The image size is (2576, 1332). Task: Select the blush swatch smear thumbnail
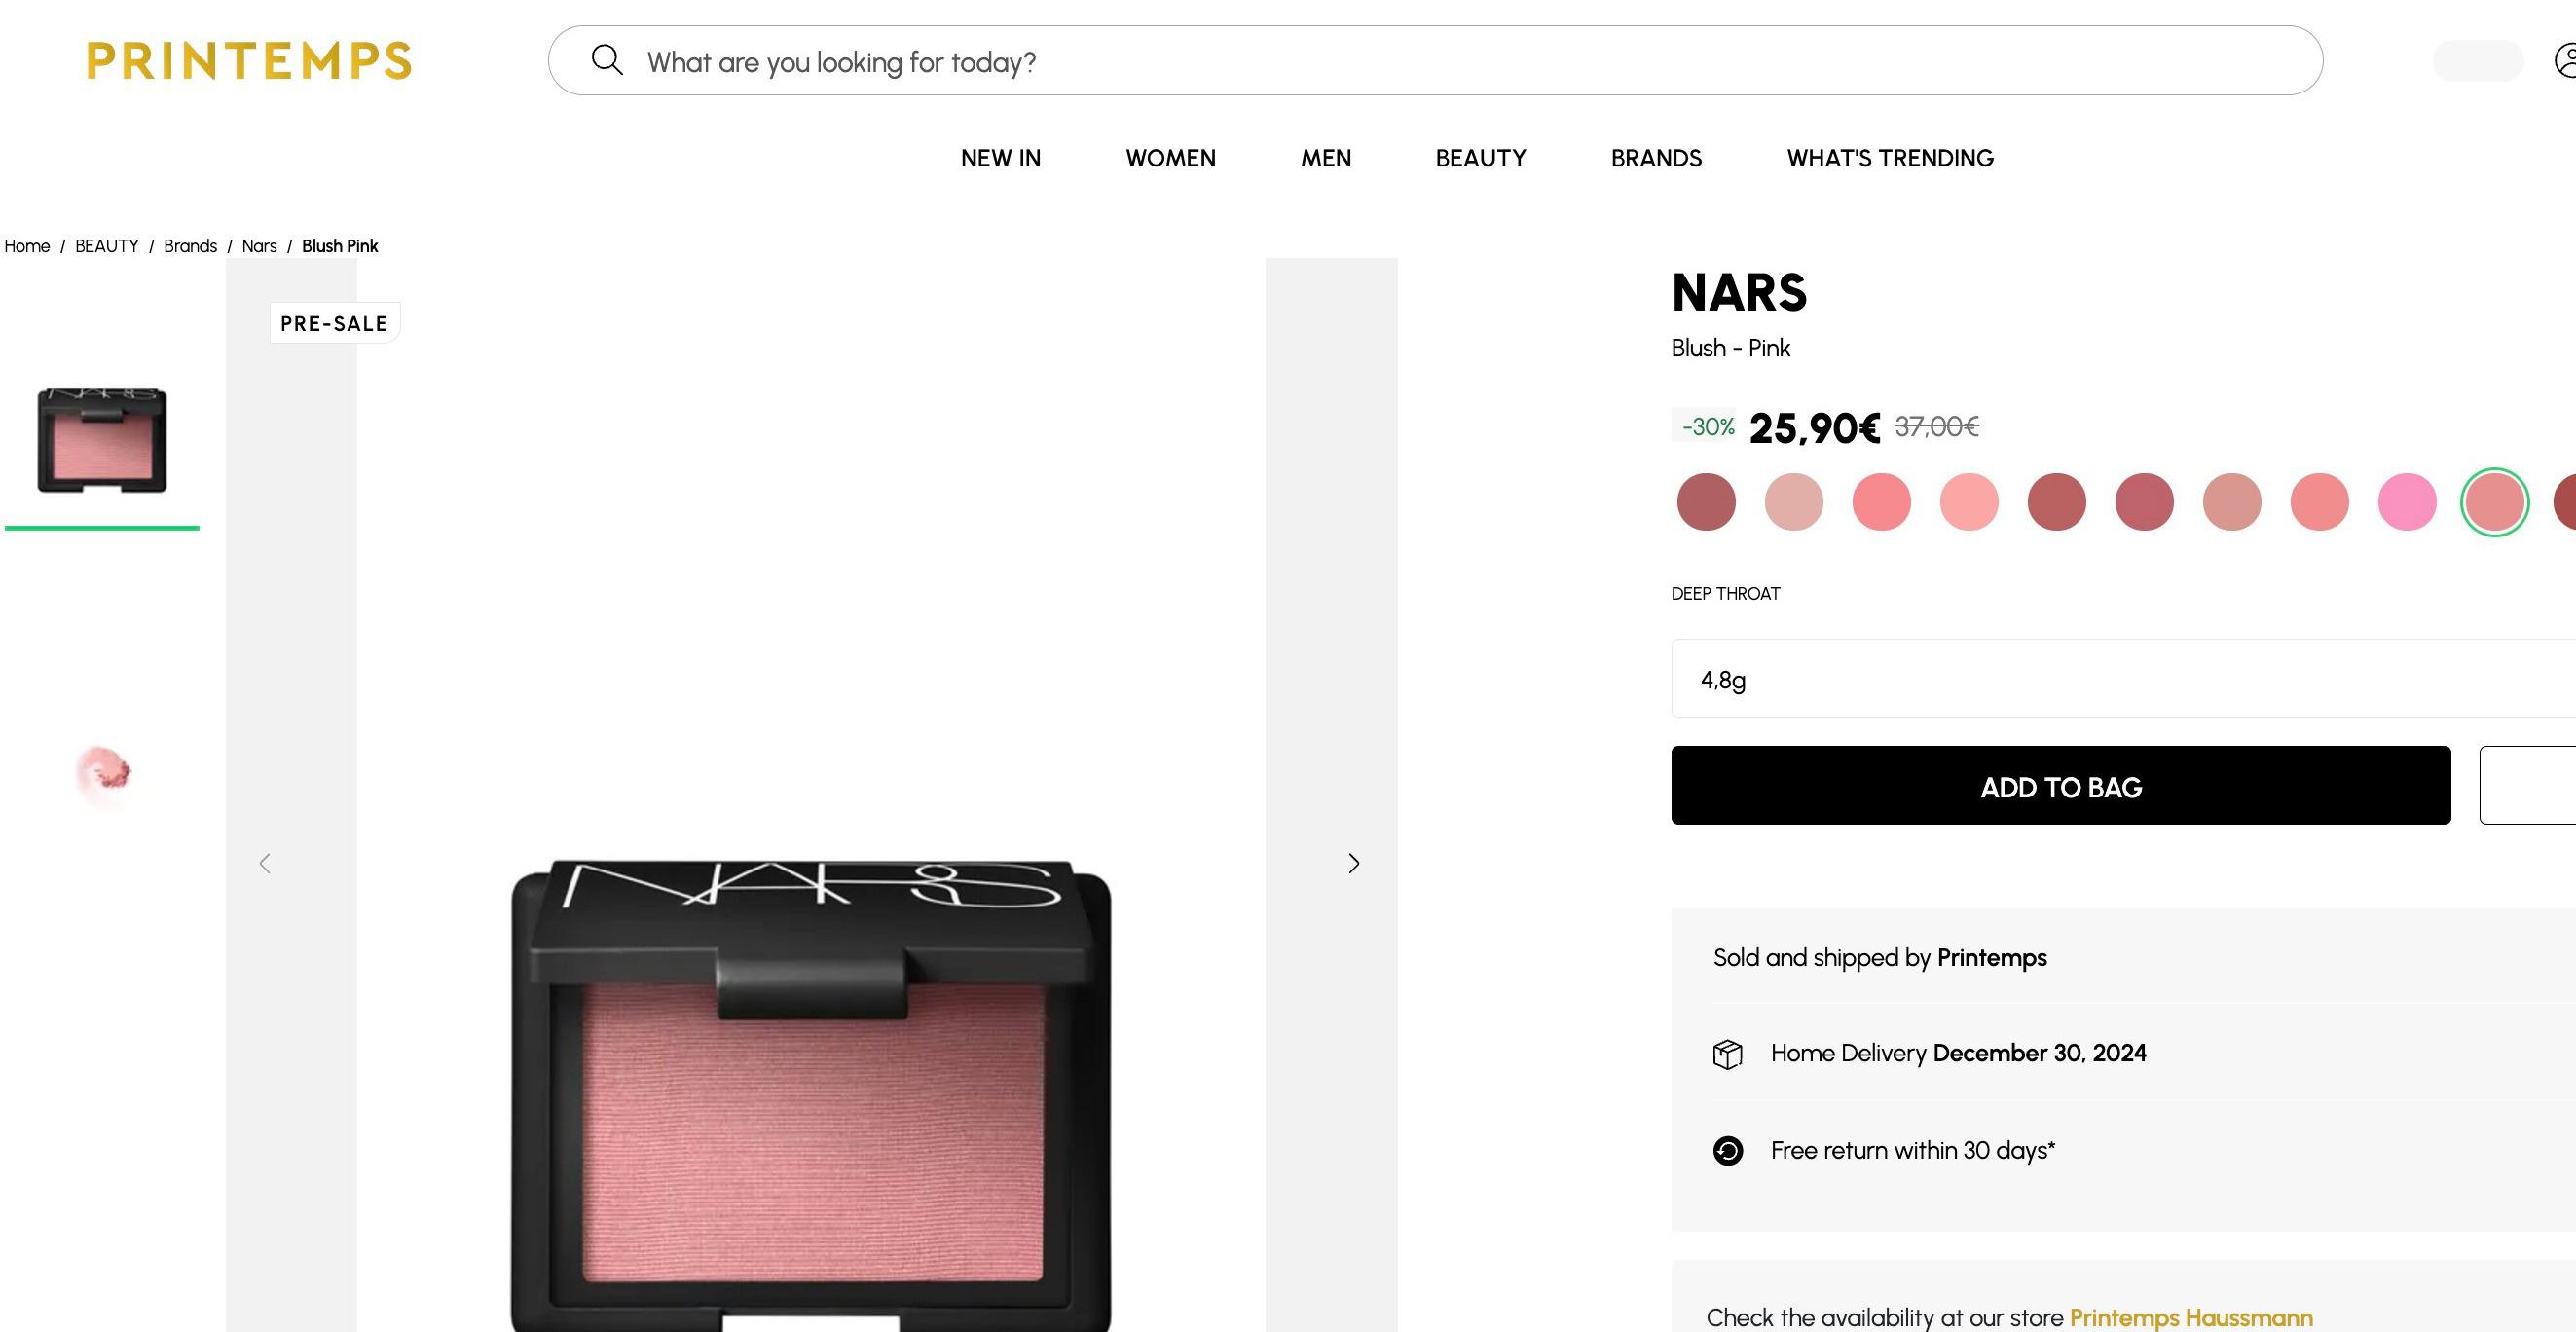[x=102, y=775]
